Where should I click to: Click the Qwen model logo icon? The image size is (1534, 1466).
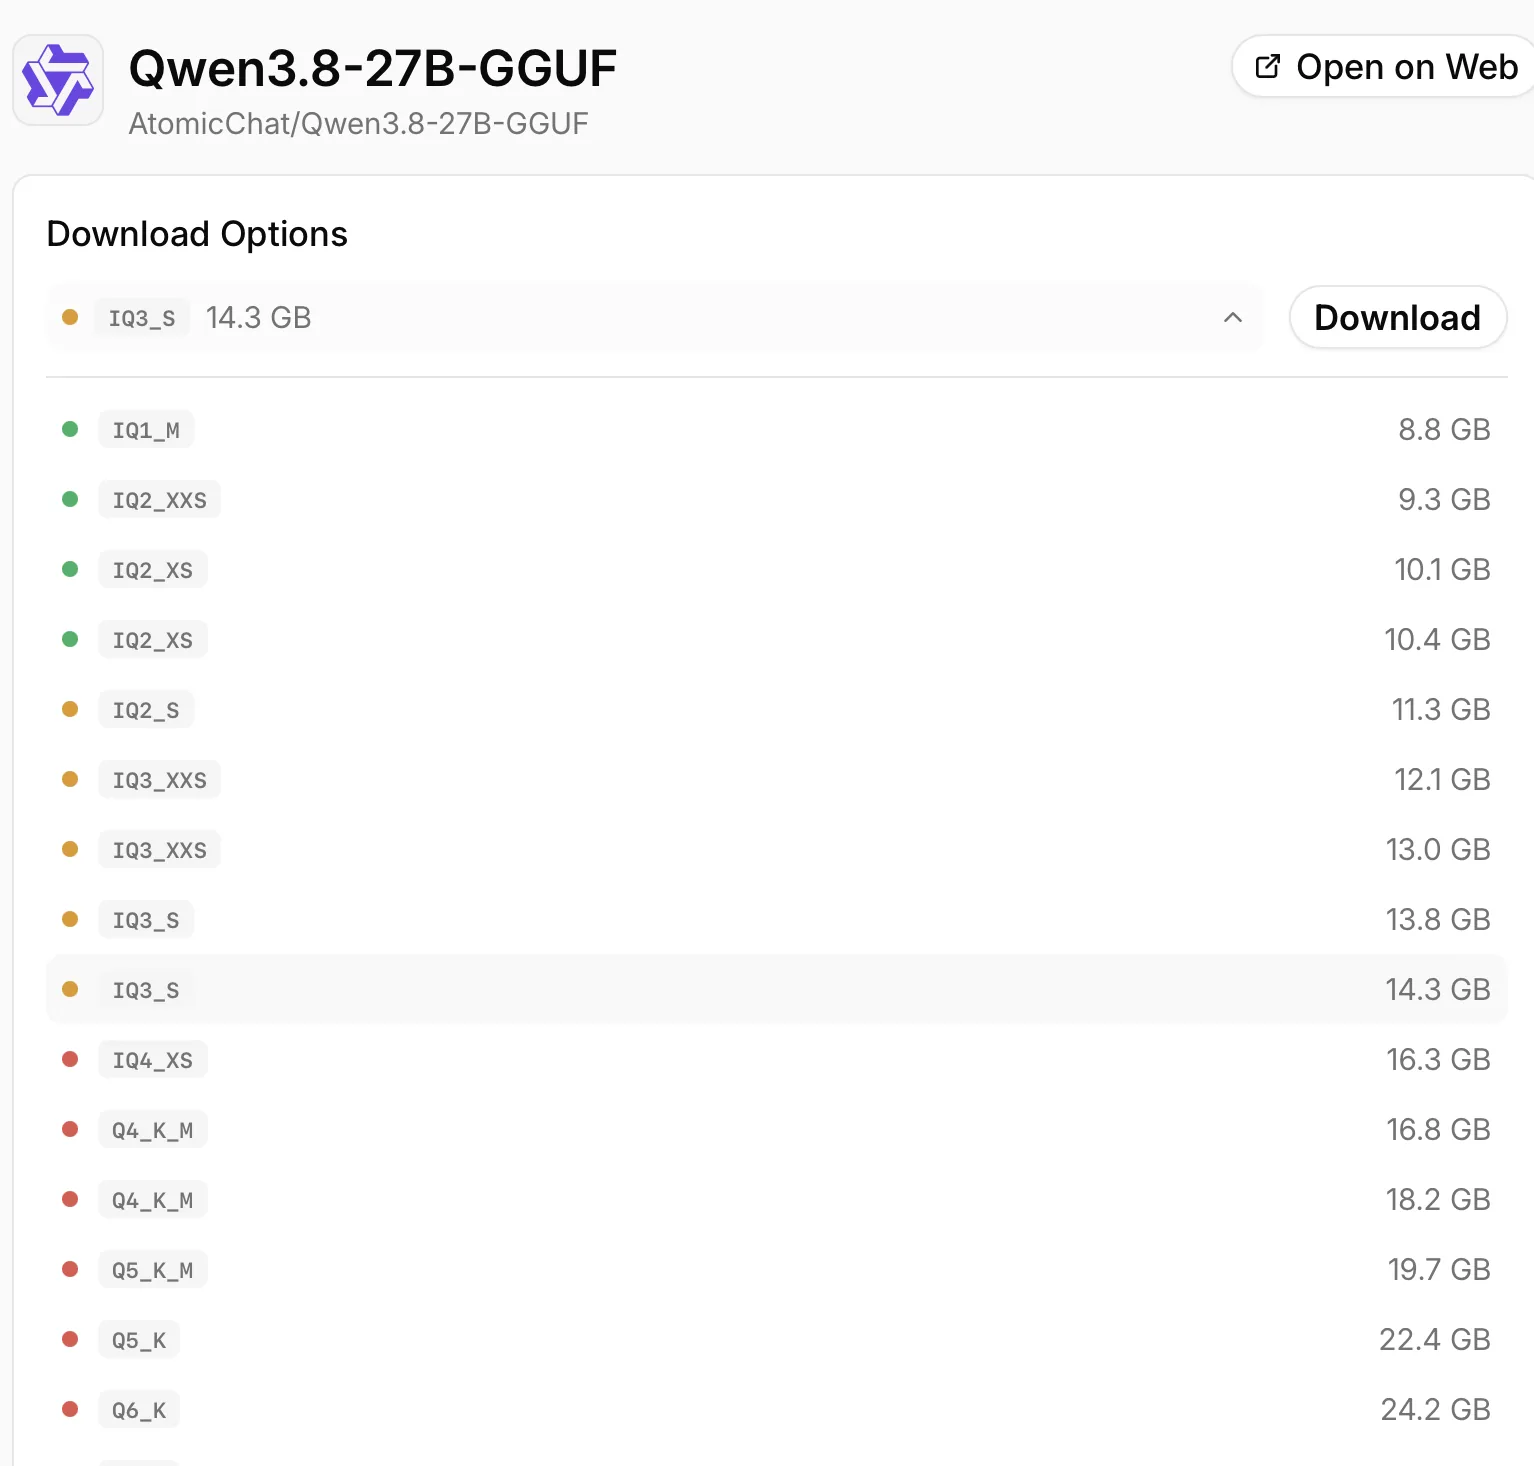point(58,80)
